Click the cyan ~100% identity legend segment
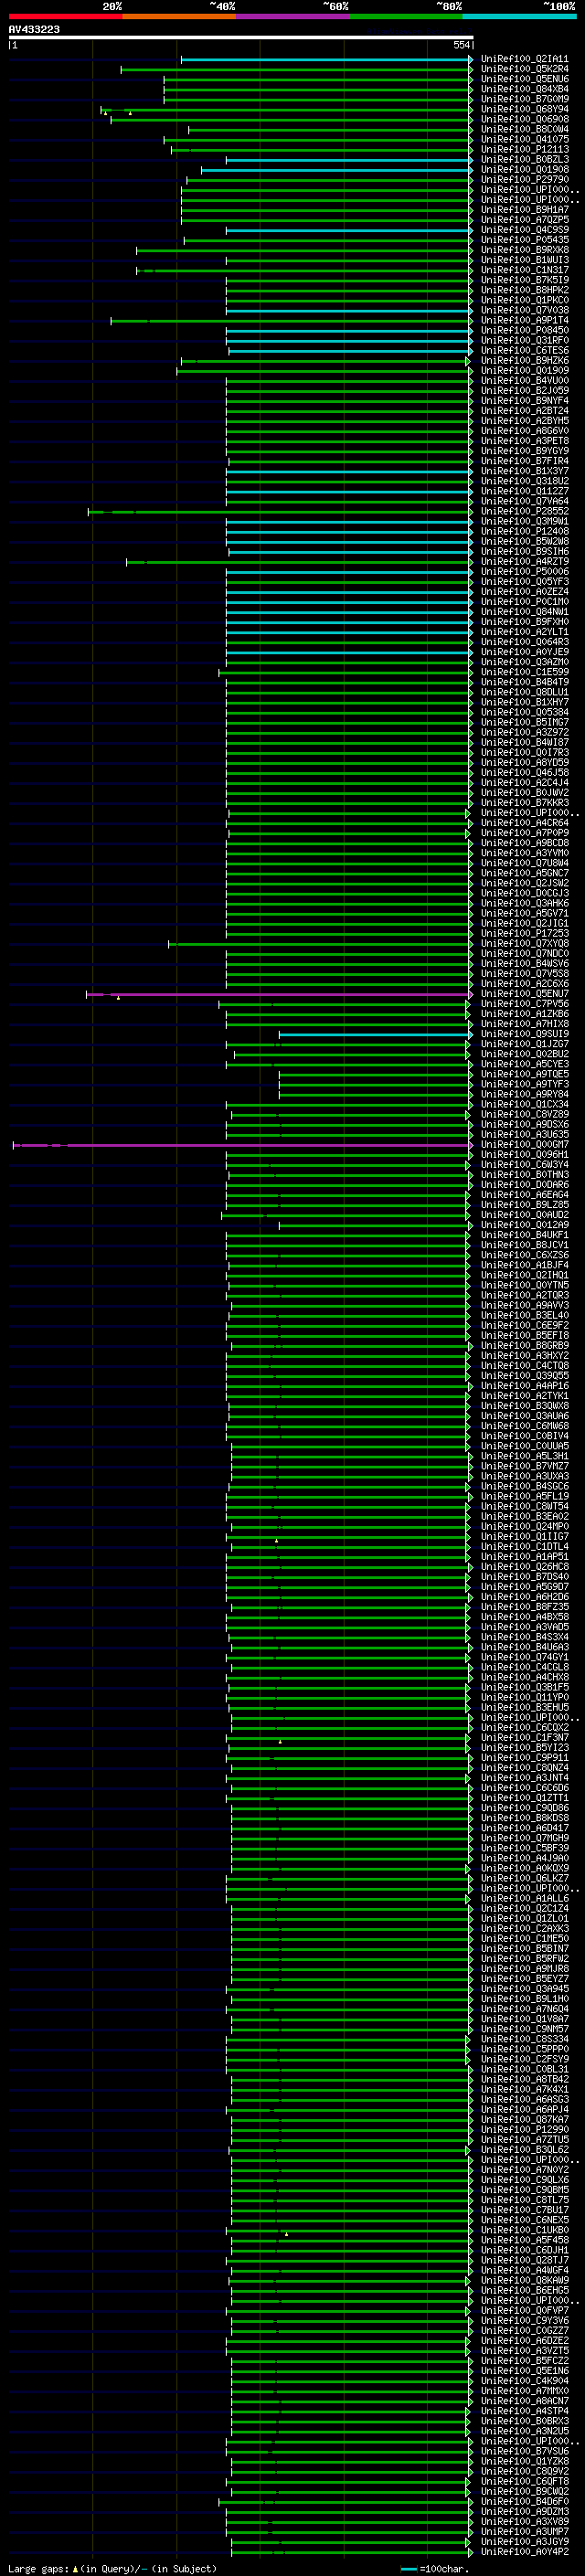 point(519,16)
